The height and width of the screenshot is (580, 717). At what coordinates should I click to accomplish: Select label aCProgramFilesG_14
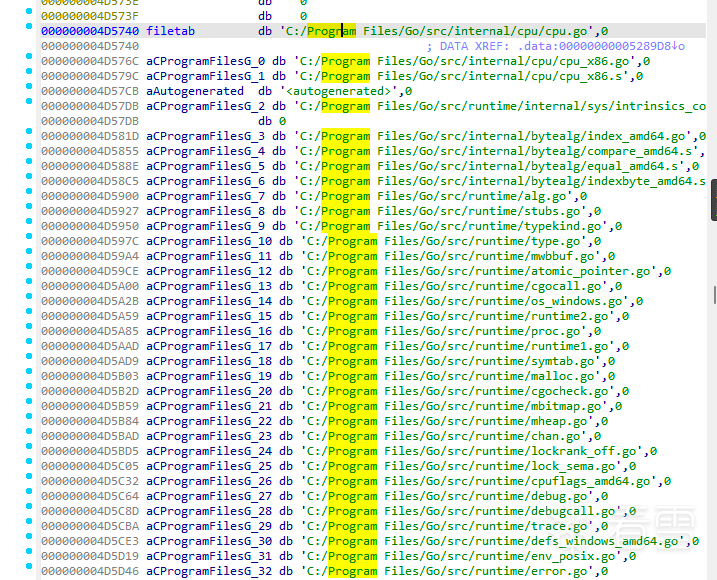(209, 301)
